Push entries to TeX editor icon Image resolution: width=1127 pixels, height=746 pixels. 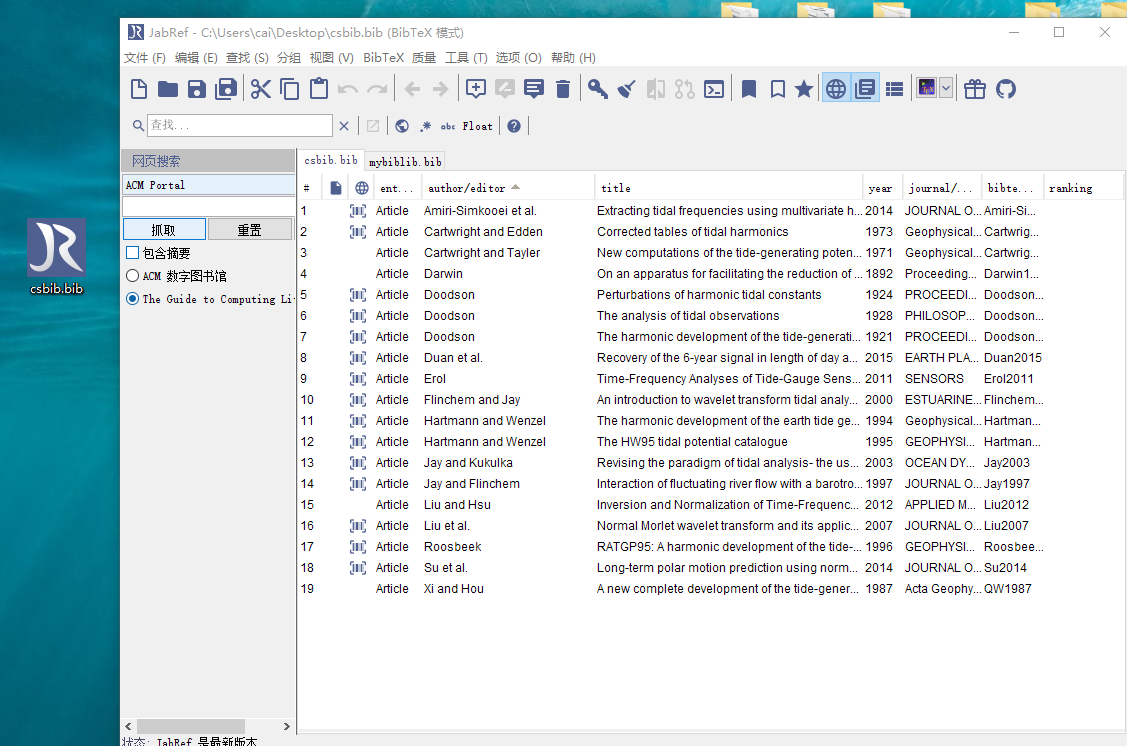click(926, 88)
